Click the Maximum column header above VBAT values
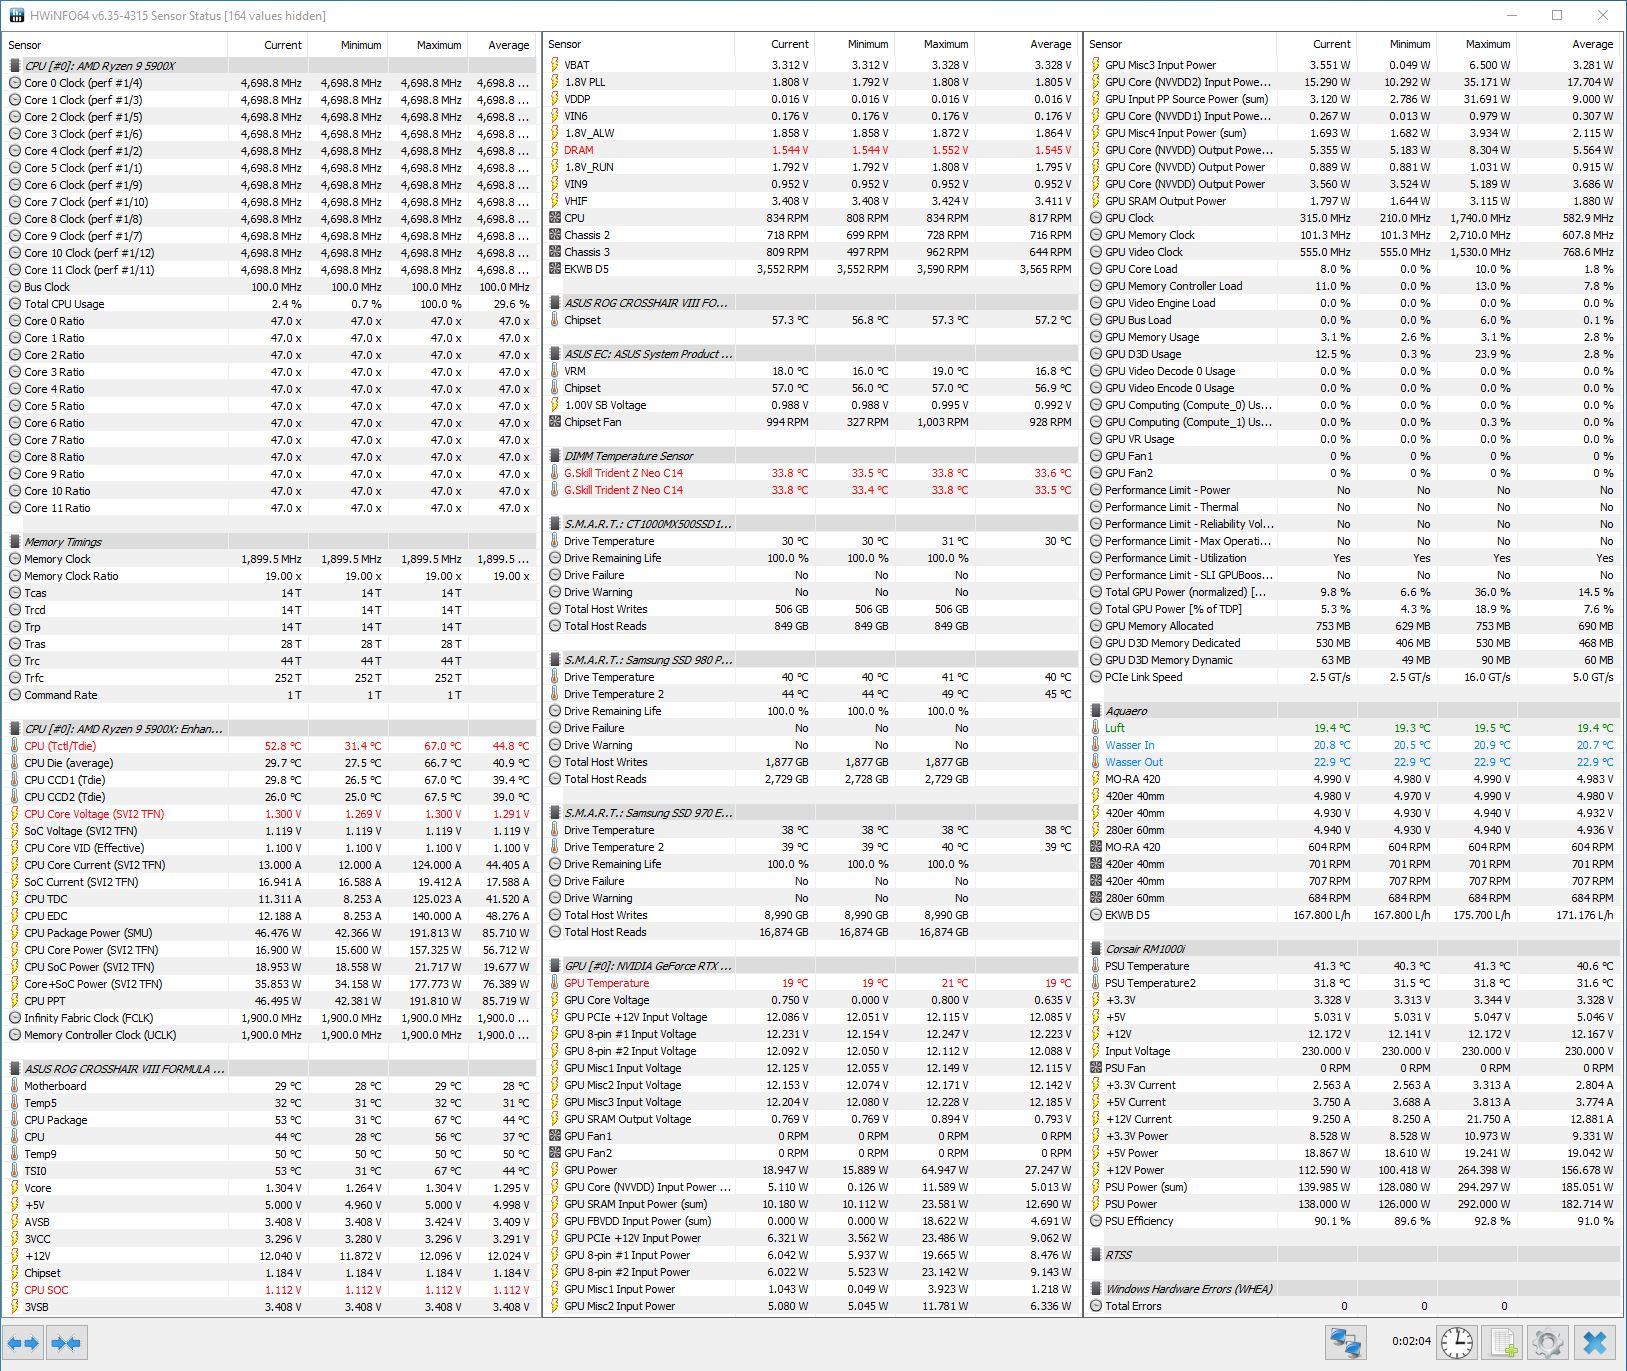 934,45
